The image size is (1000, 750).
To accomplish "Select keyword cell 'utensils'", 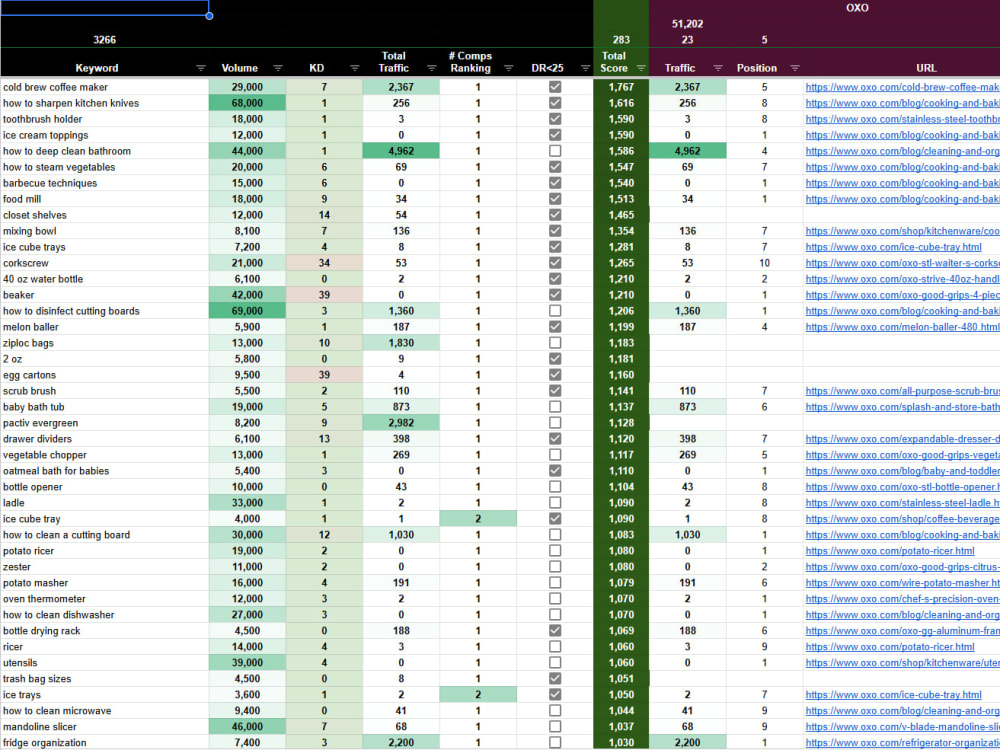I will point(105,663).
